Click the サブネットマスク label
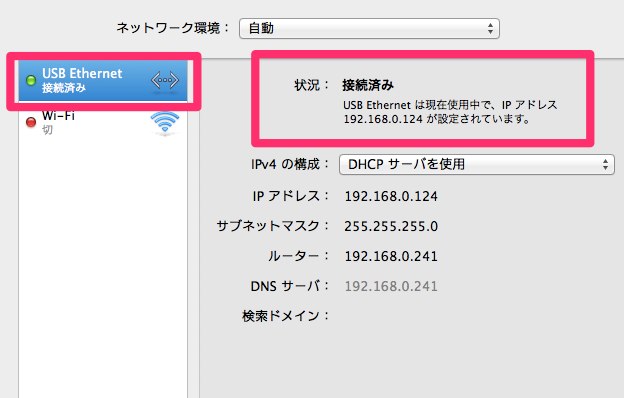624x398 pixels. (273, 226)
